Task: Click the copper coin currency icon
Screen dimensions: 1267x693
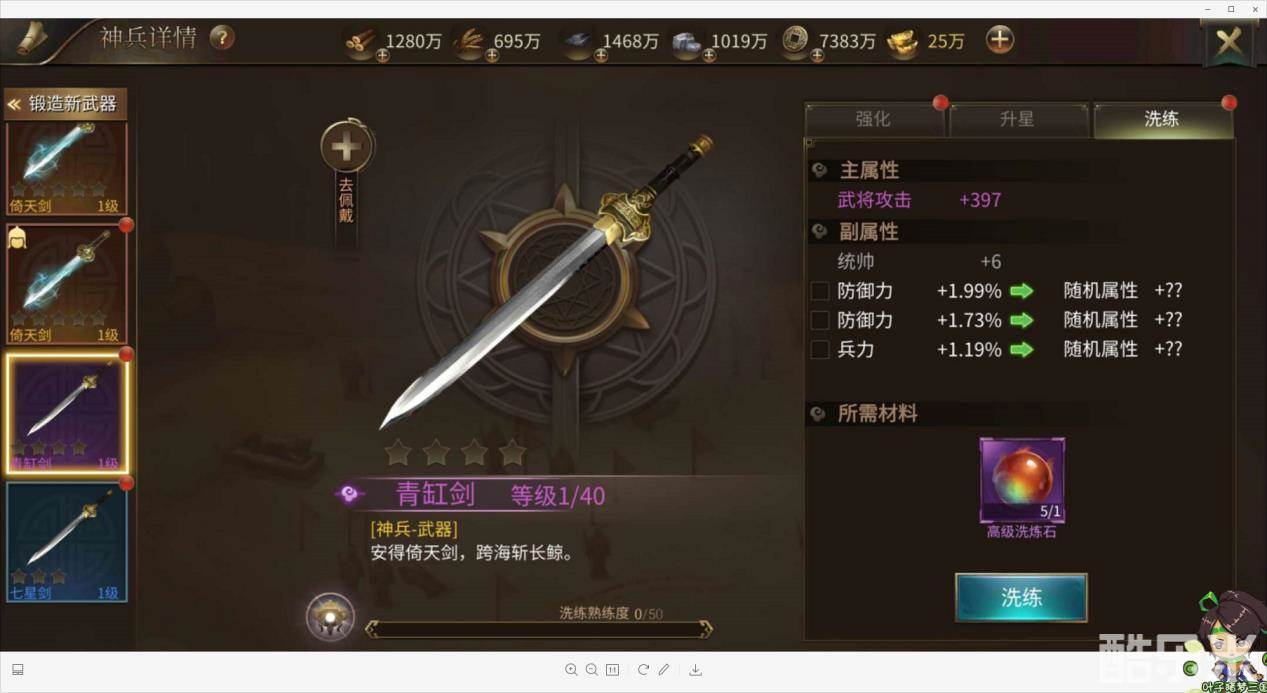Action: [x=796, y=40]
